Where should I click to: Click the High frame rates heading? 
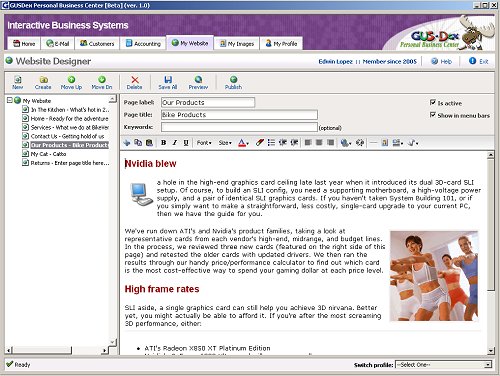(x=162, y=289)
